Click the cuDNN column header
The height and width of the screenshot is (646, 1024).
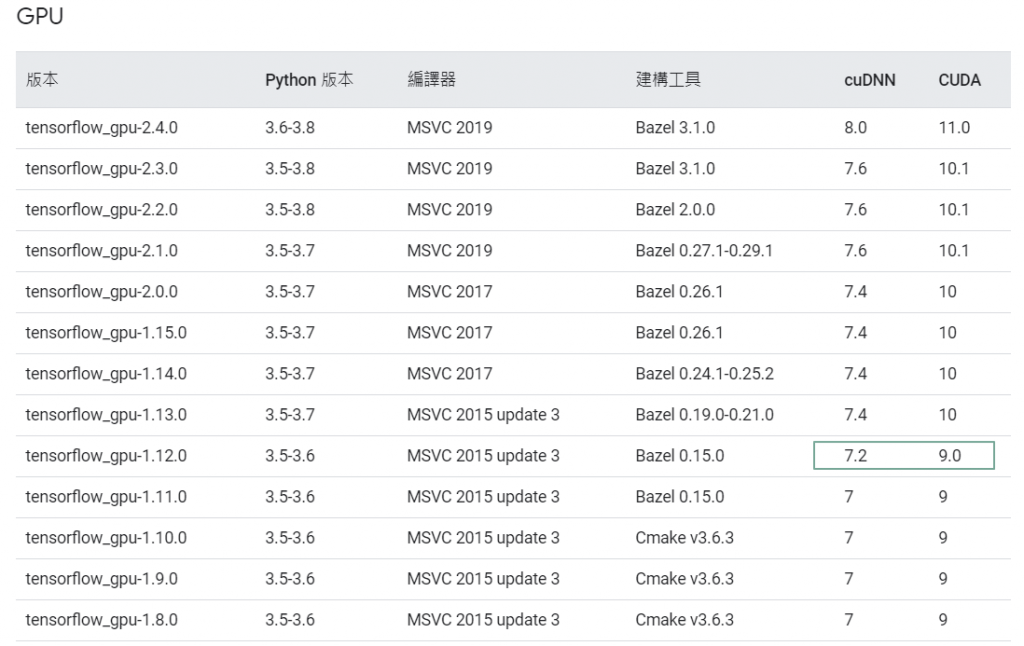tap(869, 80)
